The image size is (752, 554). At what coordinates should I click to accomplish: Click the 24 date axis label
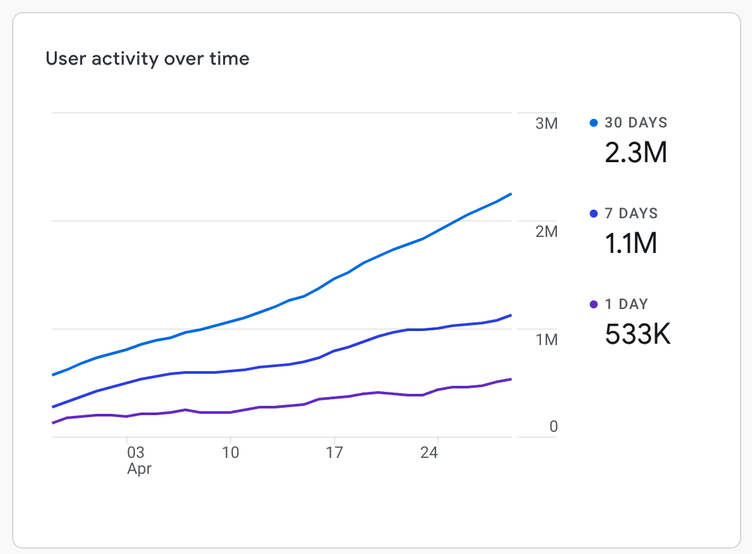429,453
